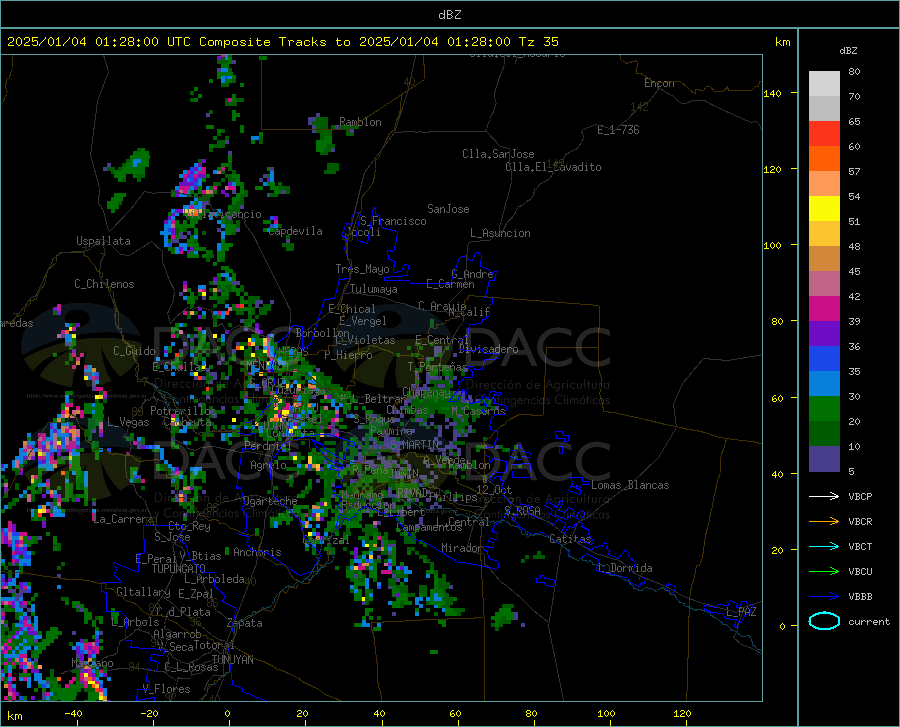Viewport: 900px width, 727px height.
Task: Select the slate purple 5 dBZ swatch
Action: (824, 459)
